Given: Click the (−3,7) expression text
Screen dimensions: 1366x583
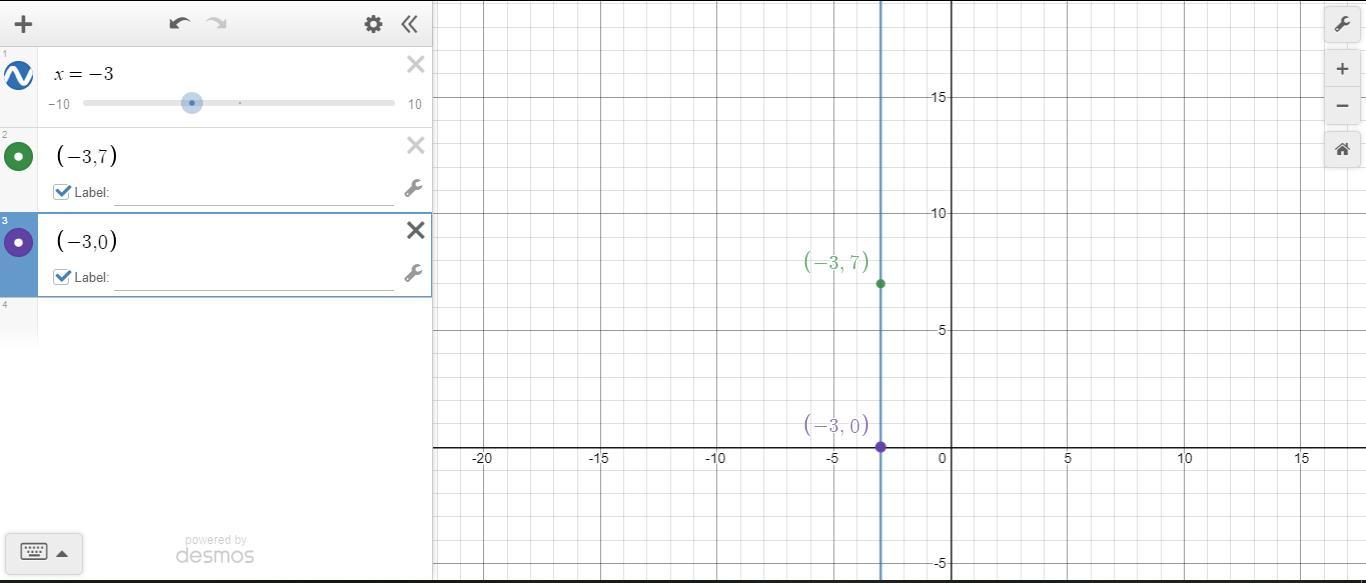Looking at the screenshot, I should [x=87, y=155].
